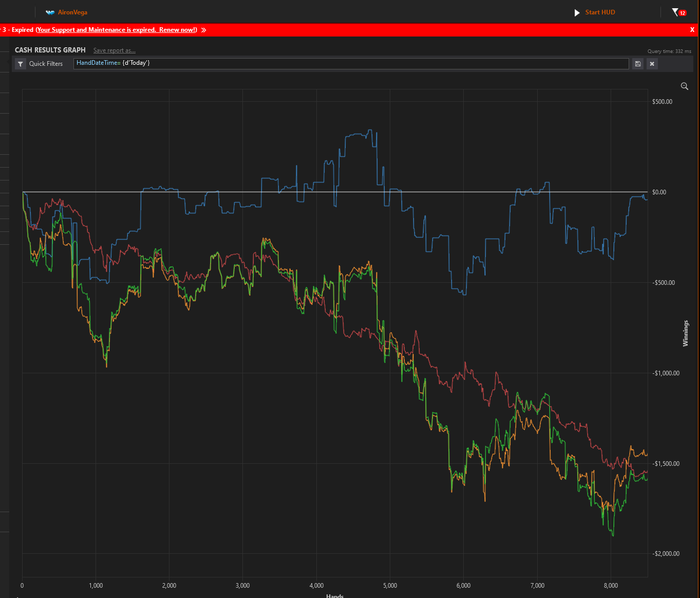Click the AironVega player name
The height and width of the screenshot is (598, 700).
pyautogui.click(x=72, y=12)
